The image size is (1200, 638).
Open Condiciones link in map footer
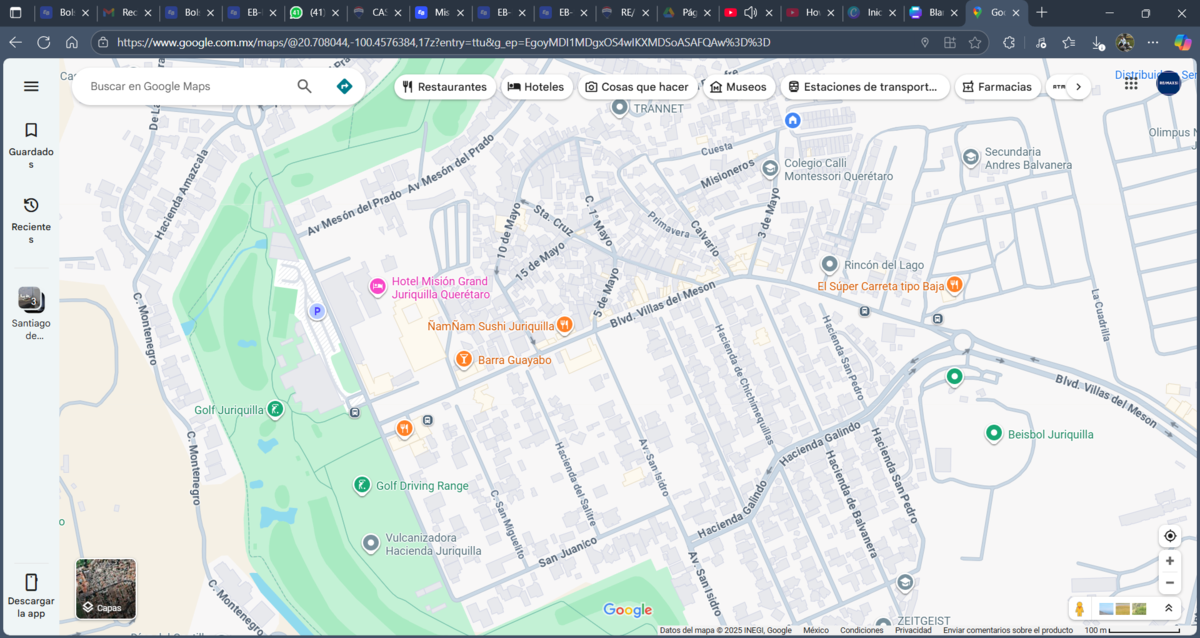point(861,630)
